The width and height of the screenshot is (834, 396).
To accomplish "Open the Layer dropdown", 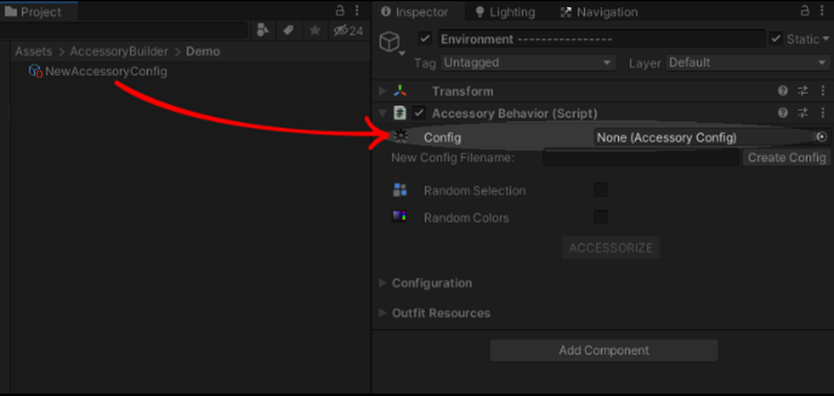I will tap(747, 63).
